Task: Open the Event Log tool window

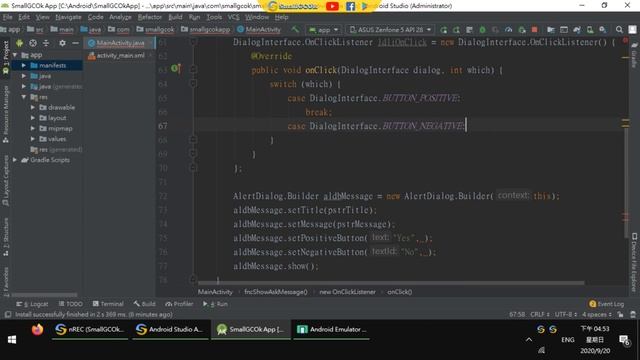Action: coord(607,304)
